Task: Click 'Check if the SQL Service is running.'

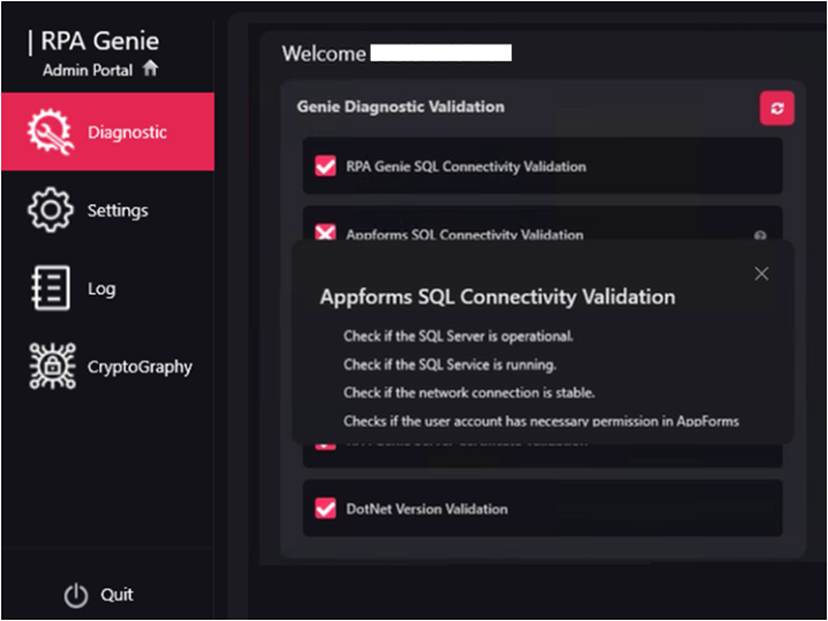Action: [x=450, y=364]
